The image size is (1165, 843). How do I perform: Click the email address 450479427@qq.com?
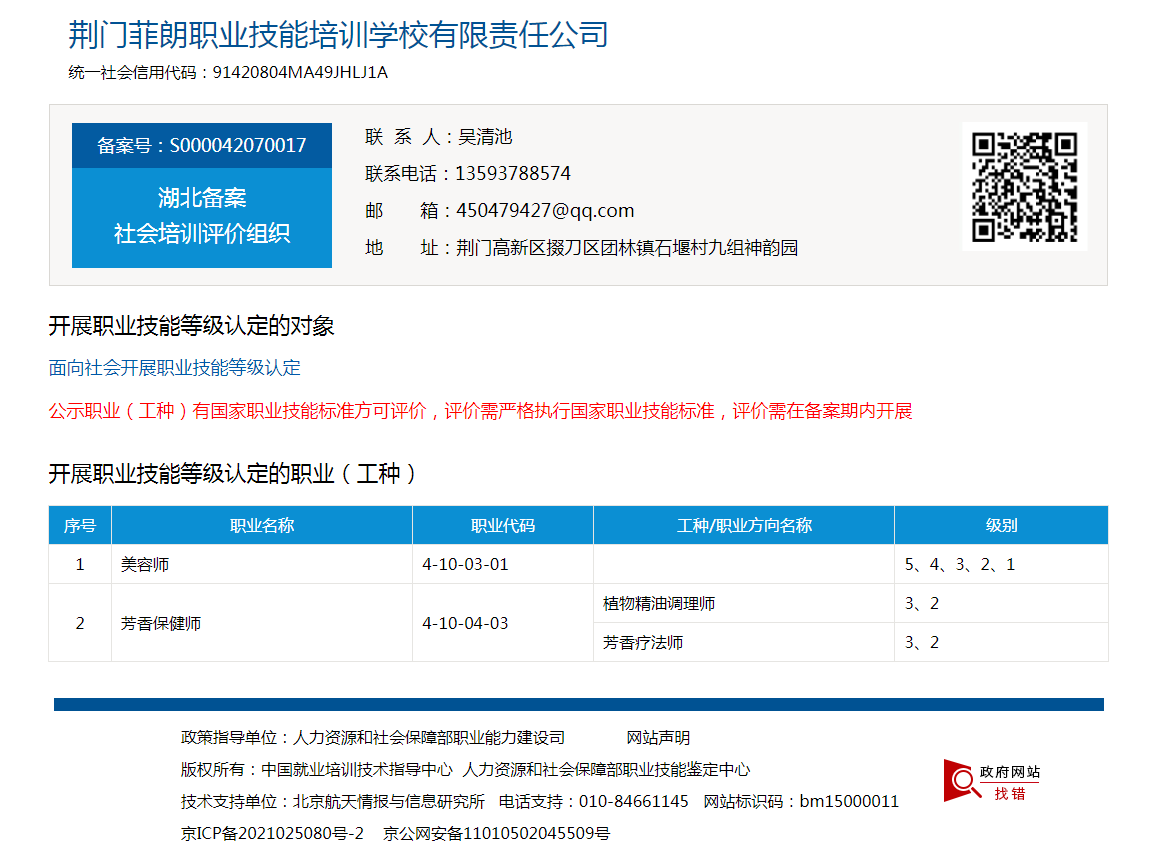pyautogui.click(x=545, y=210)
